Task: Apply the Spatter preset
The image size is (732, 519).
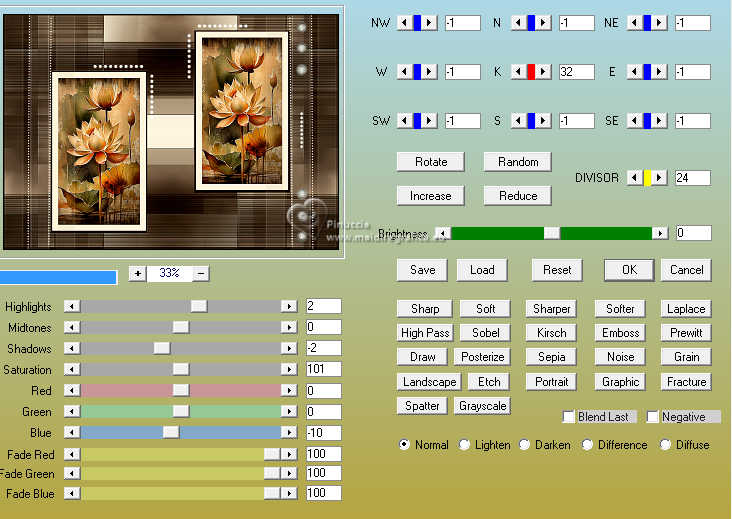Action: click(422, 406)
